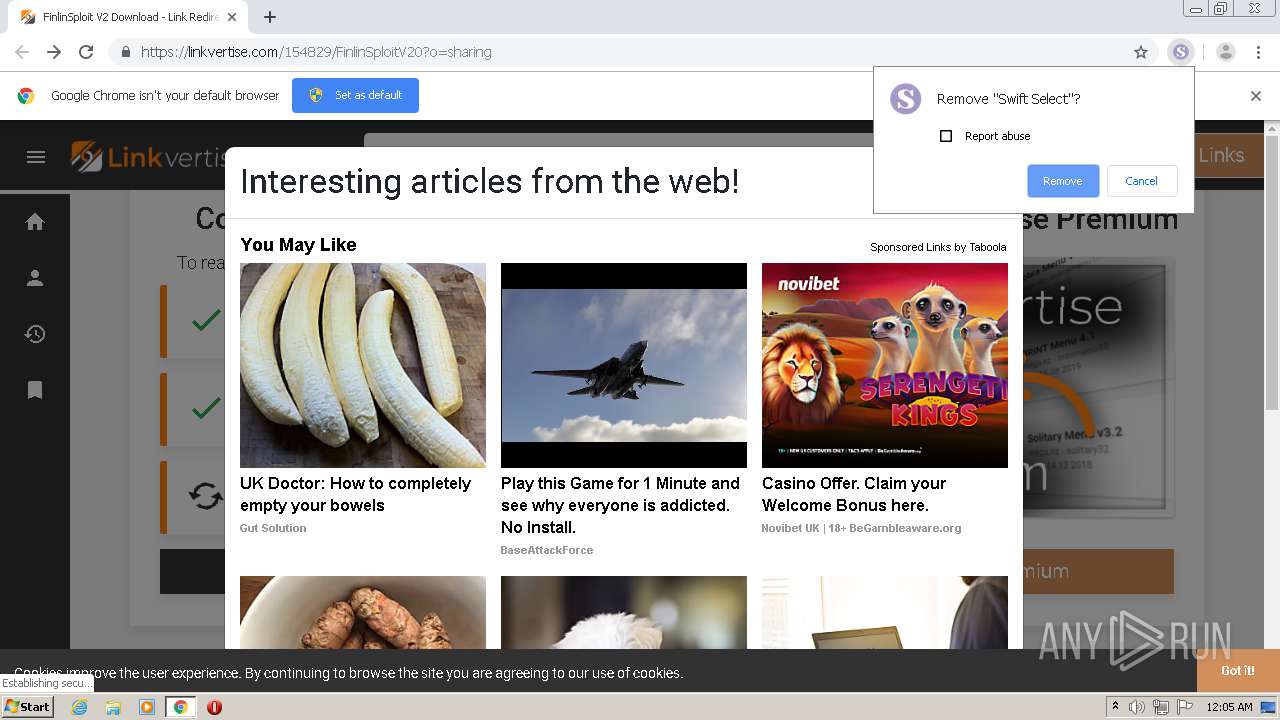Open the history icon in sidebar

35,334
